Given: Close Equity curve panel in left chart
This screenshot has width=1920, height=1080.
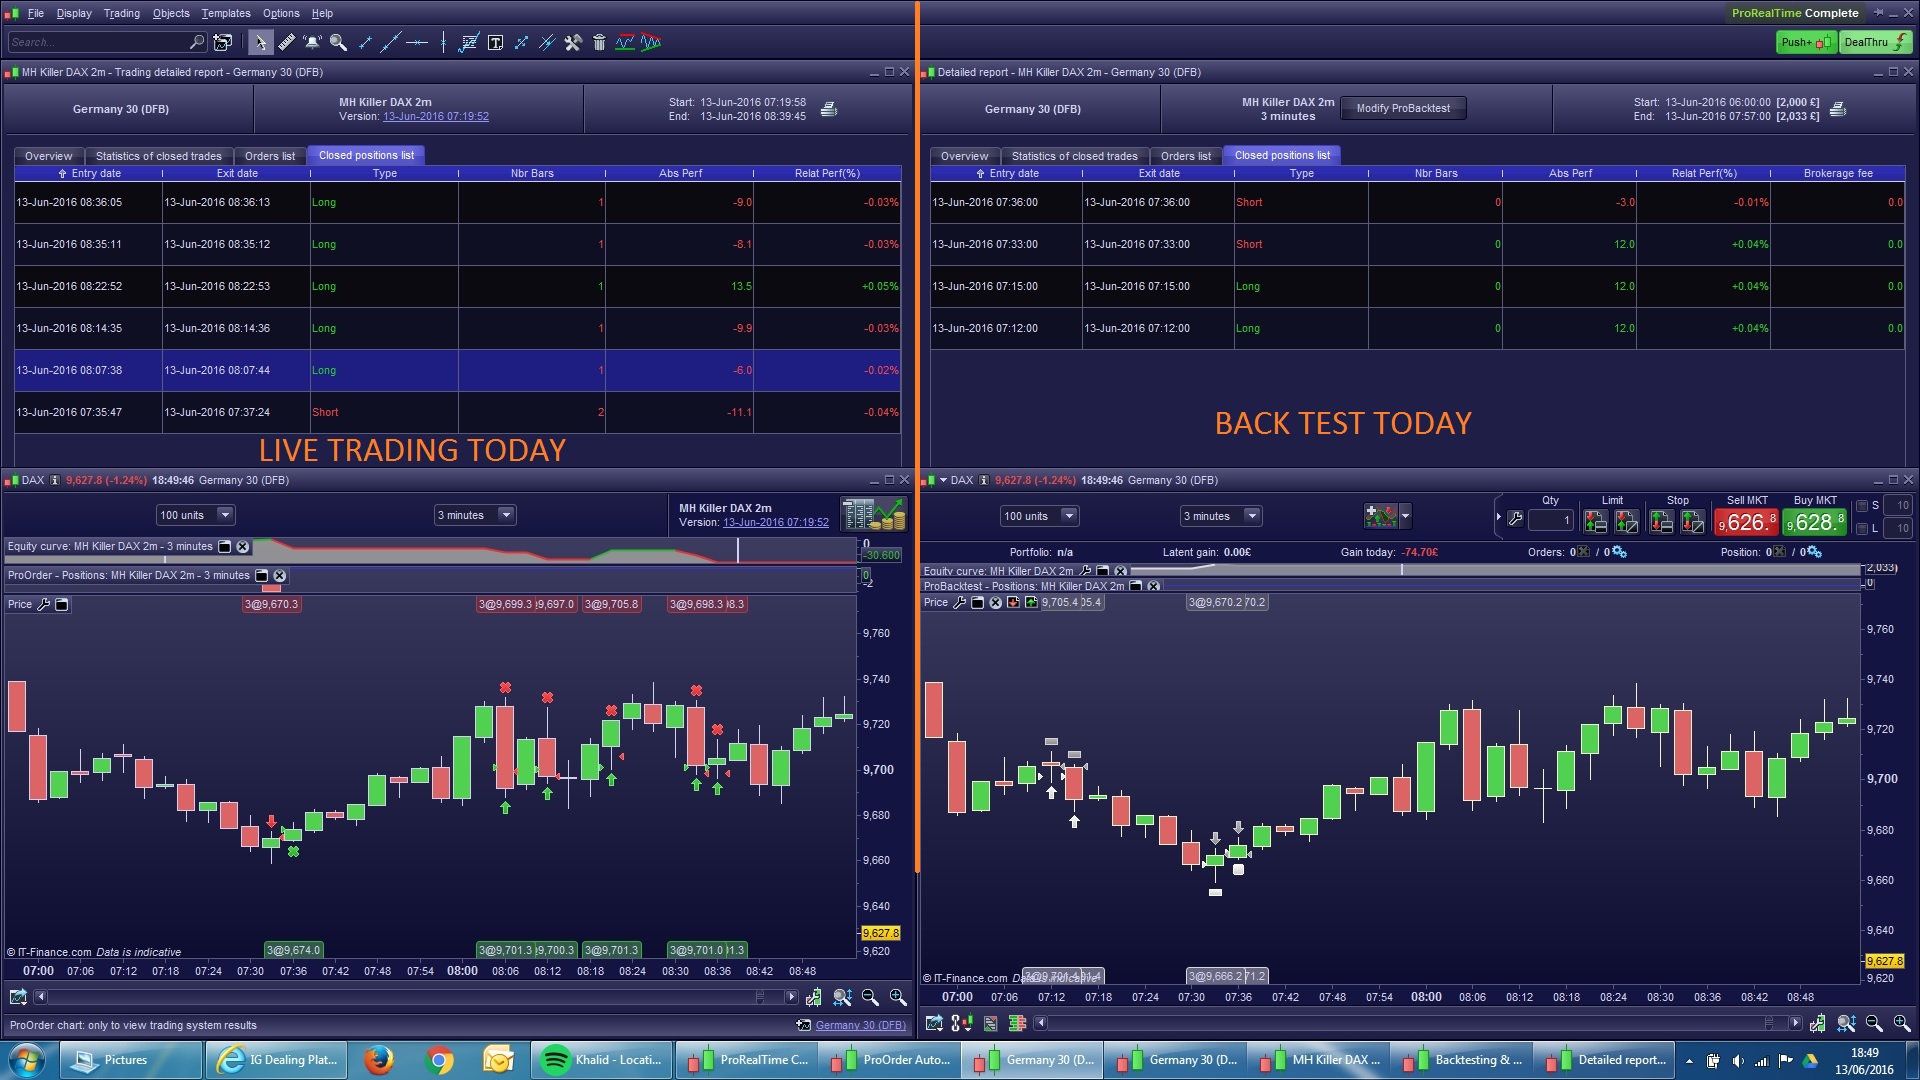Looking at the screenshot, I should [x=242, y=547].
